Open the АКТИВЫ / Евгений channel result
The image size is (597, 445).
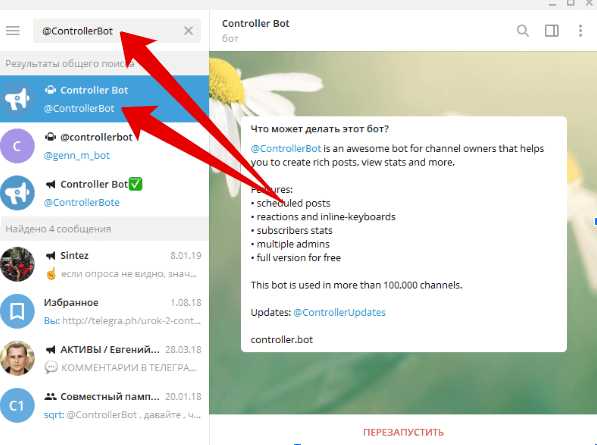104,358
